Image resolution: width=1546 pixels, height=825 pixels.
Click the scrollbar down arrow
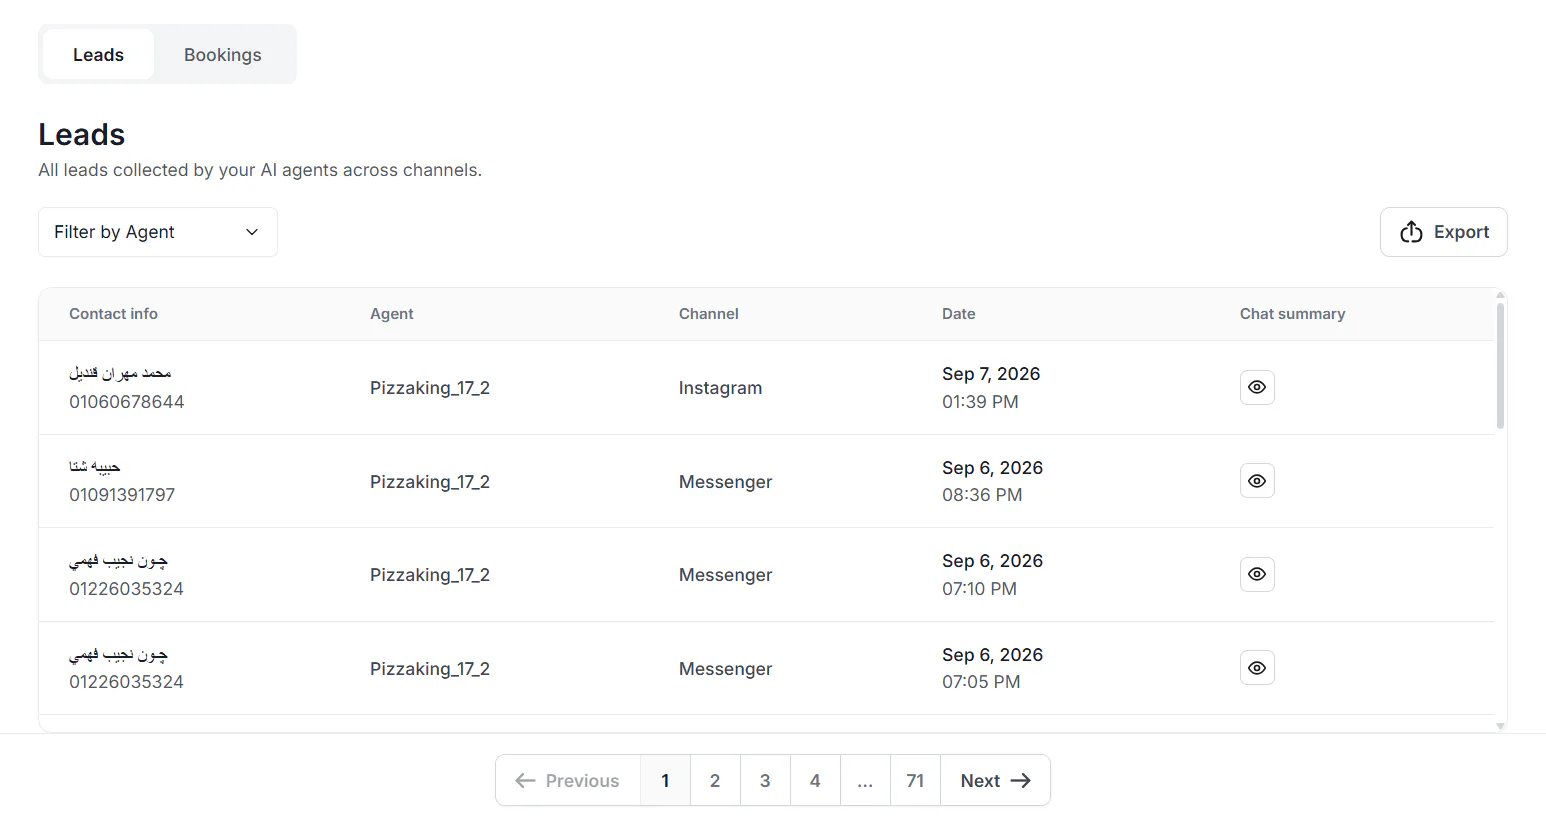coord(1500,726)
